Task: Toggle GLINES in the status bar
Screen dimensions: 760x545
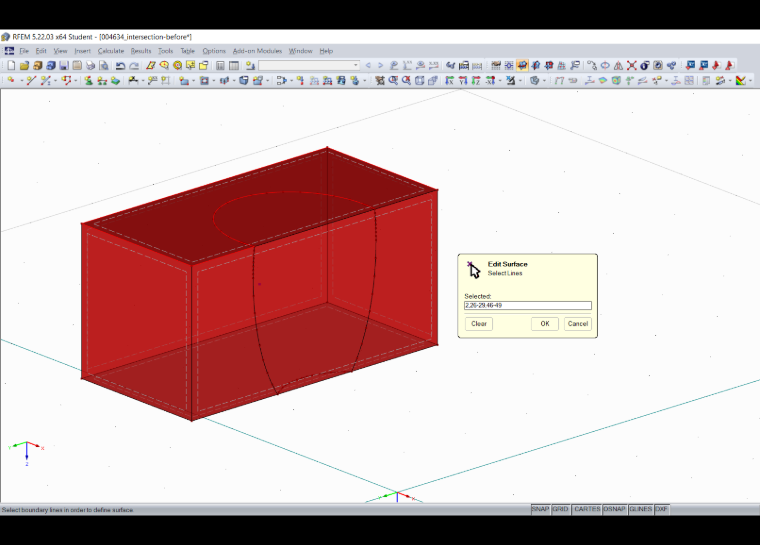Action: 640,509
